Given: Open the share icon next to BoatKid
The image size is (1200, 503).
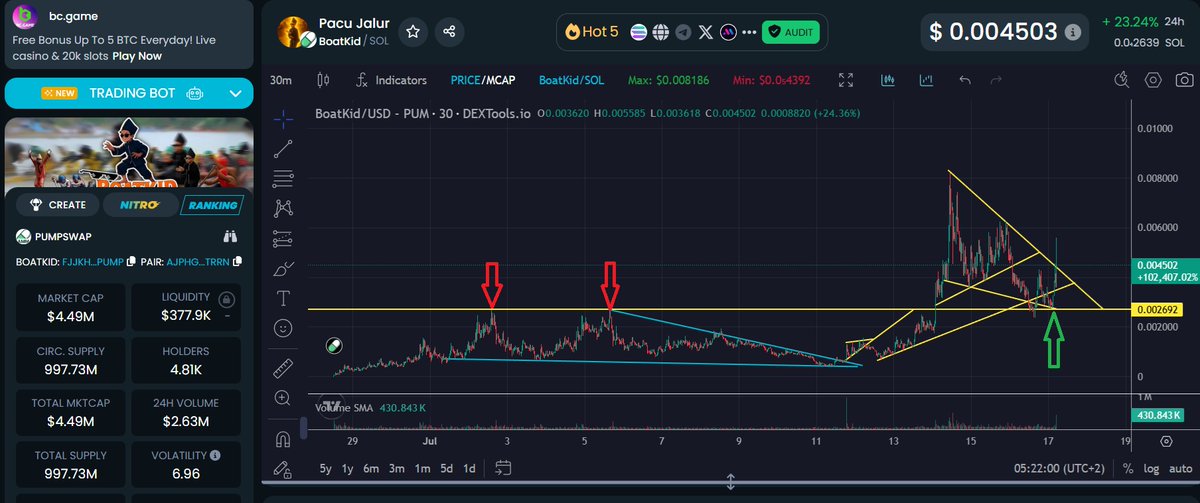Looking at the screenshot, I should tap(449, 32).
